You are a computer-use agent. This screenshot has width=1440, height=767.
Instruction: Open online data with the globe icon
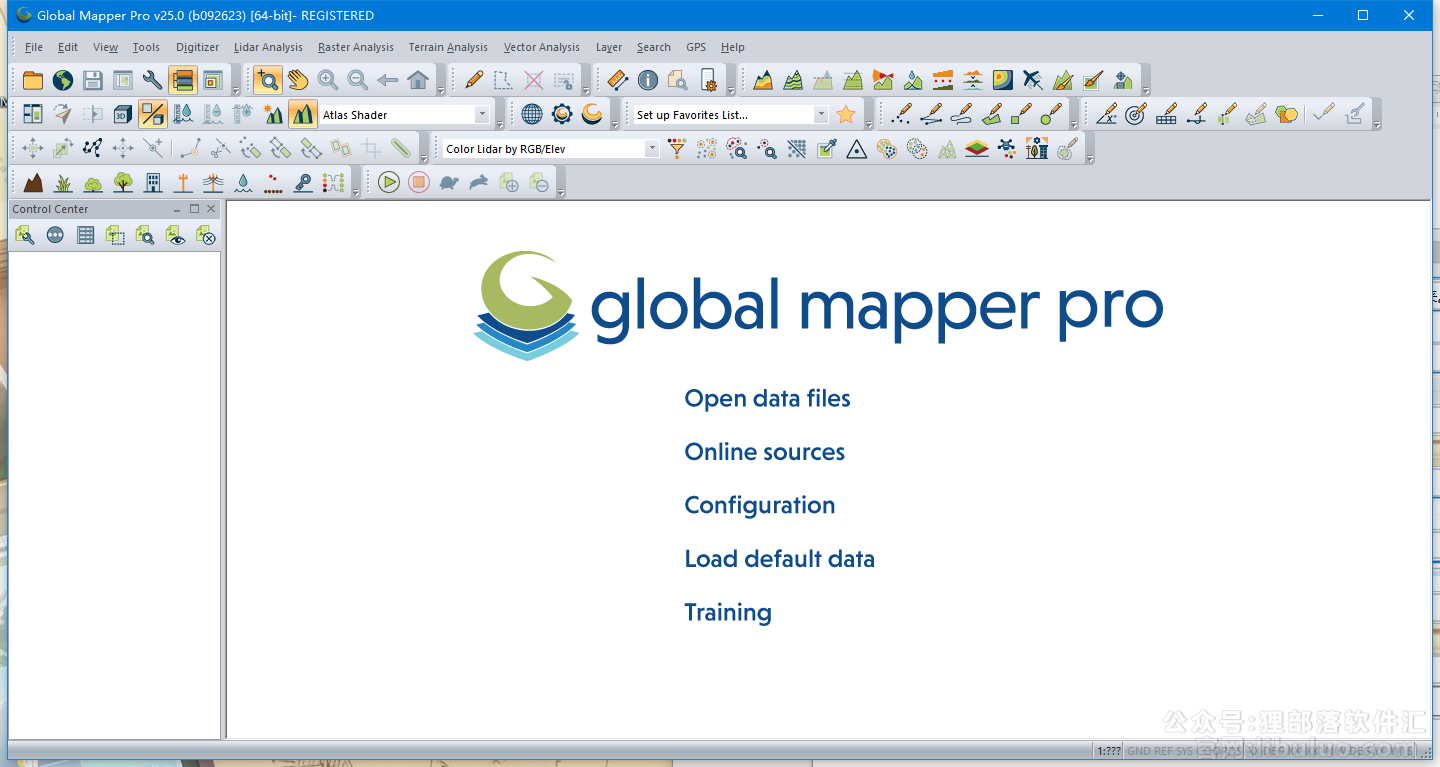pos(63,81)
